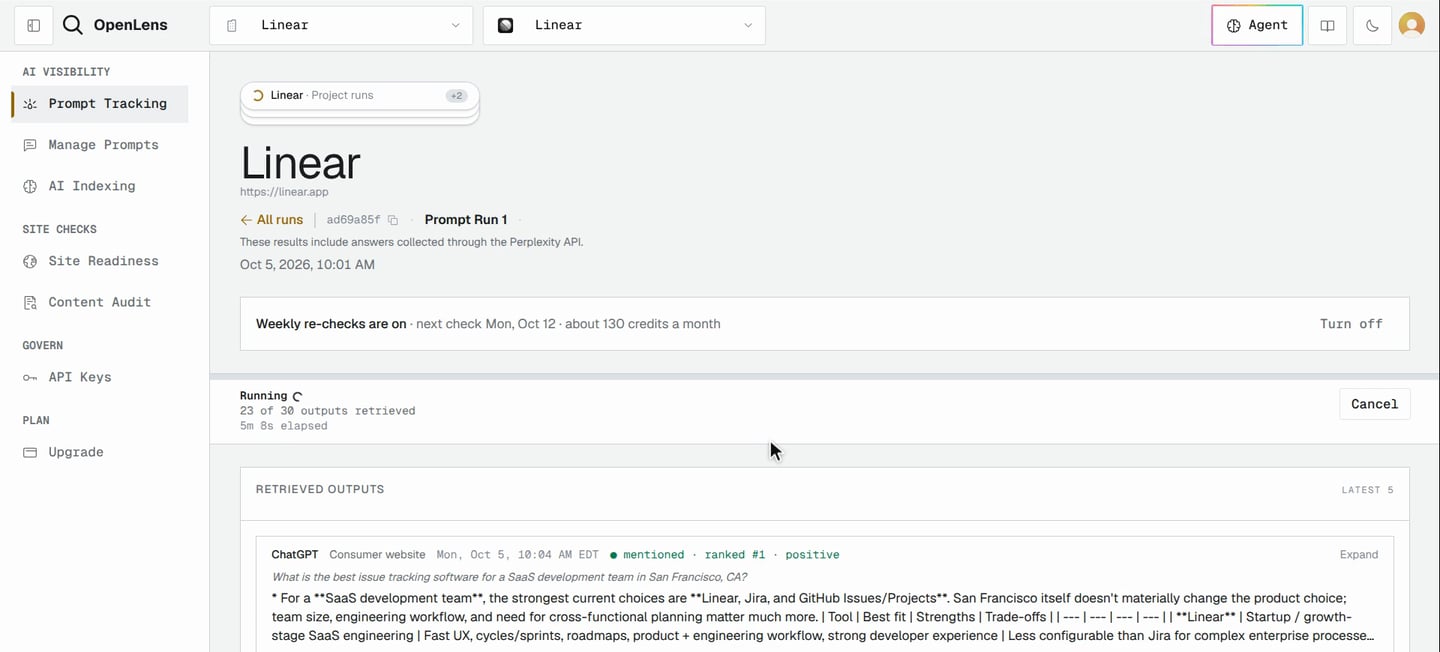Open the user avatar menu

[x=1411, y=26]
